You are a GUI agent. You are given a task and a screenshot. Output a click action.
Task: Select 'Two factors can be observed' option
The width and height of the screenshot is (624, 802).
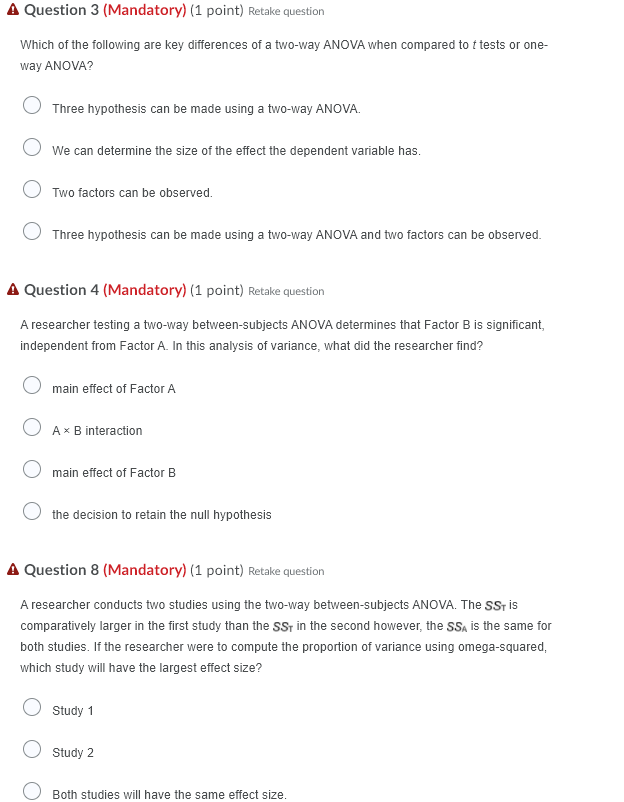point(31,188)
